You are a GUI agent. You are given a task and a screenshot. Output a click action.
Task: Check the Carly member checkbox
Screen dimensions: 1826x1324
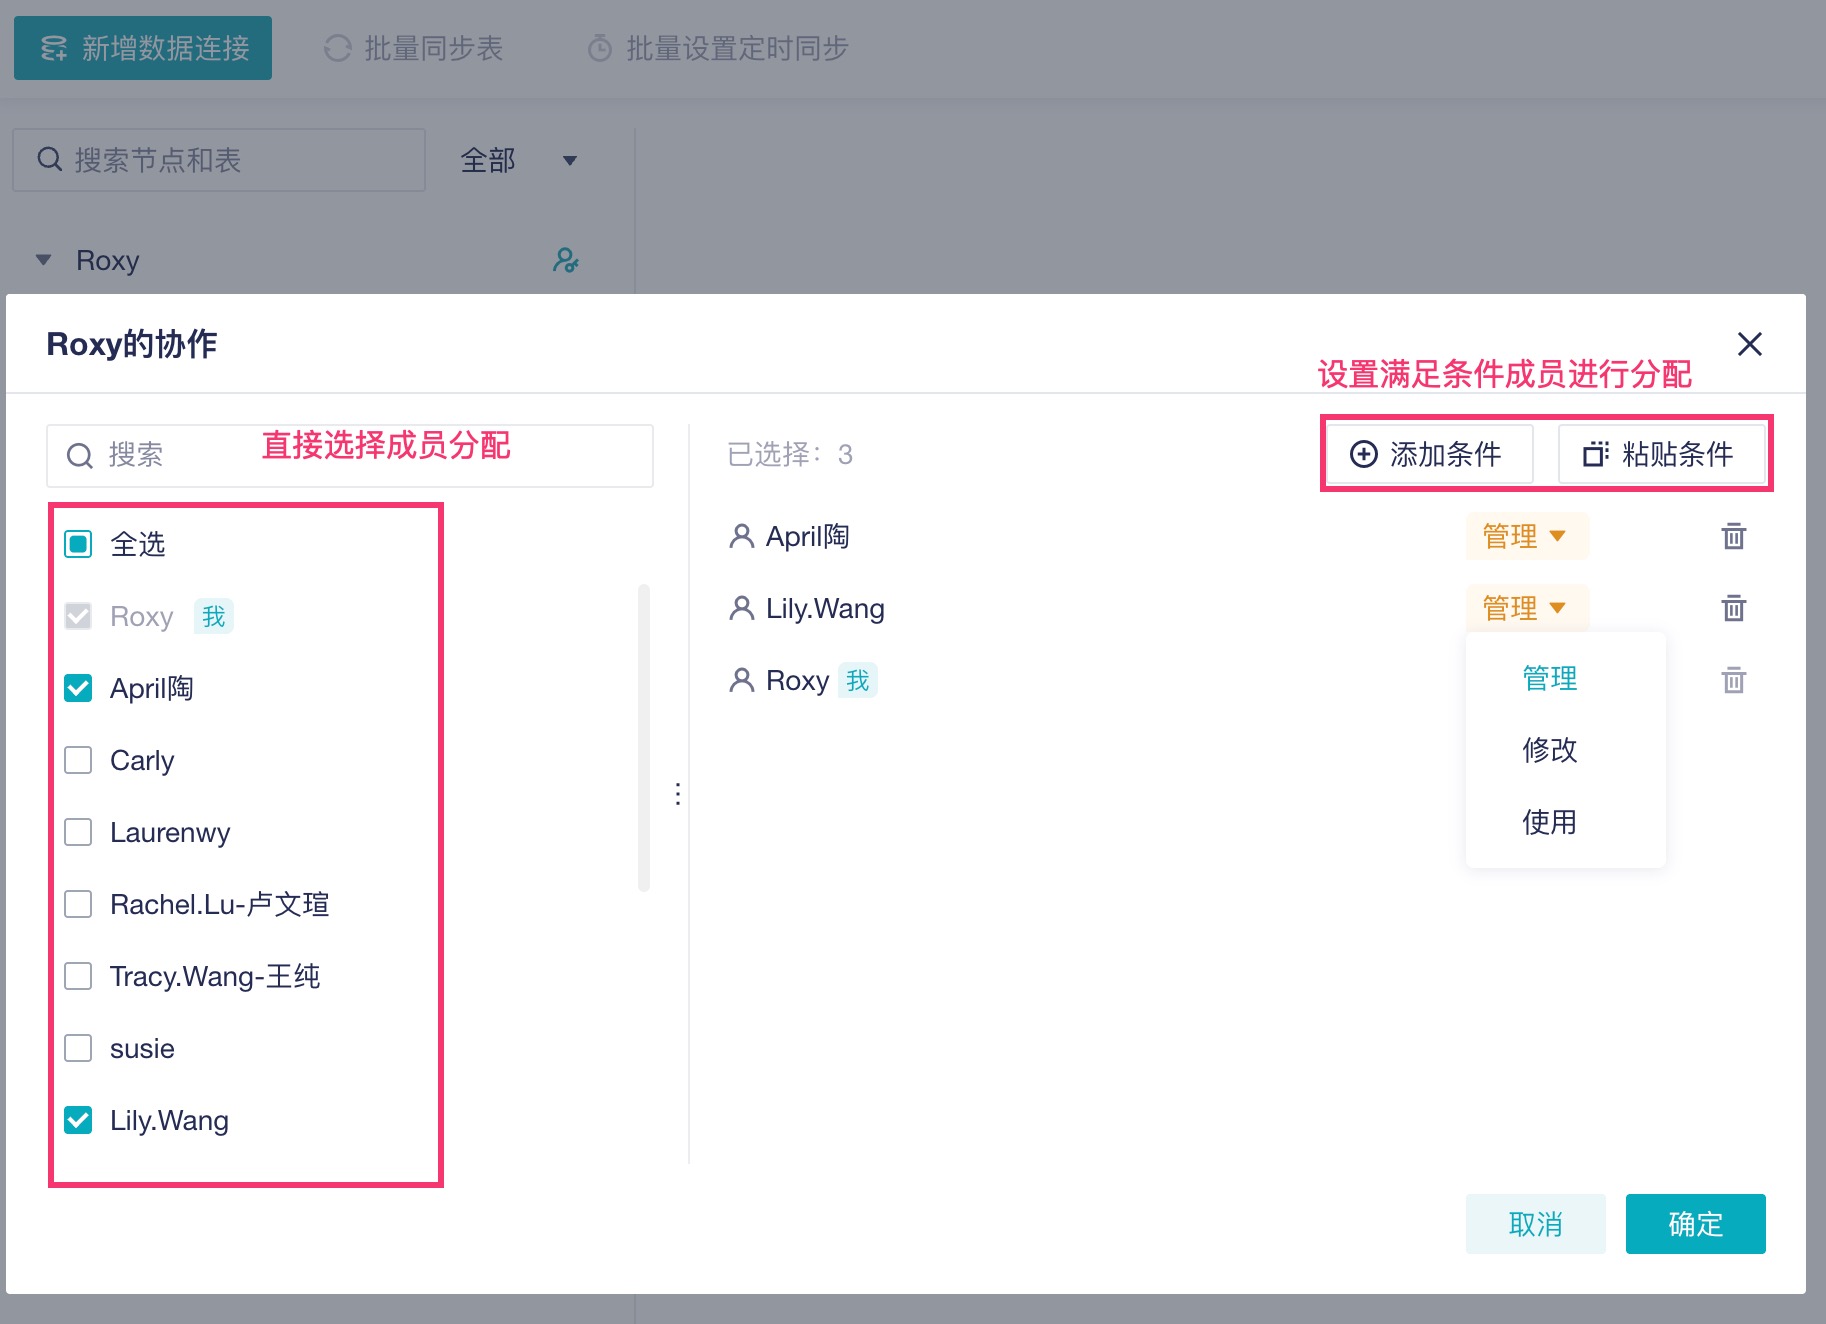78,761
